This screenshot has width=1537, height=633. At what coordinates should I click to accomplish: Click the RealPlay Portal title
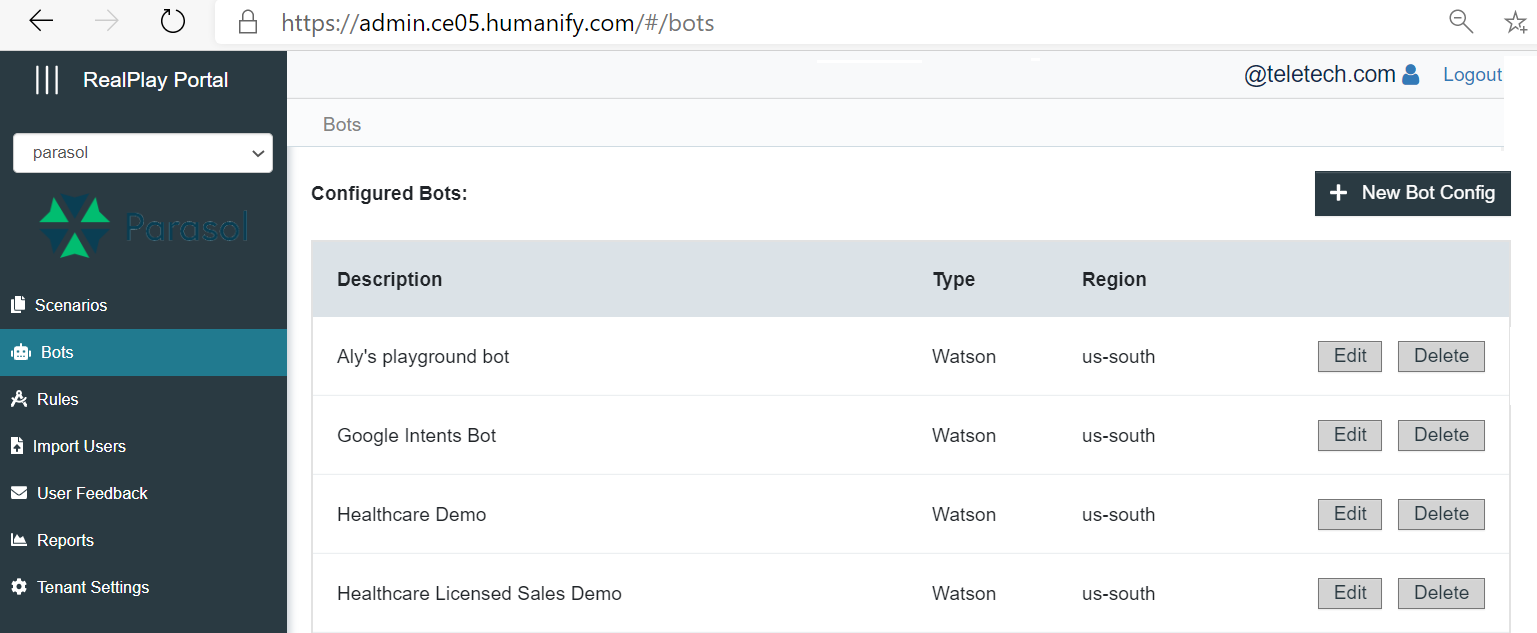point(156,80)
